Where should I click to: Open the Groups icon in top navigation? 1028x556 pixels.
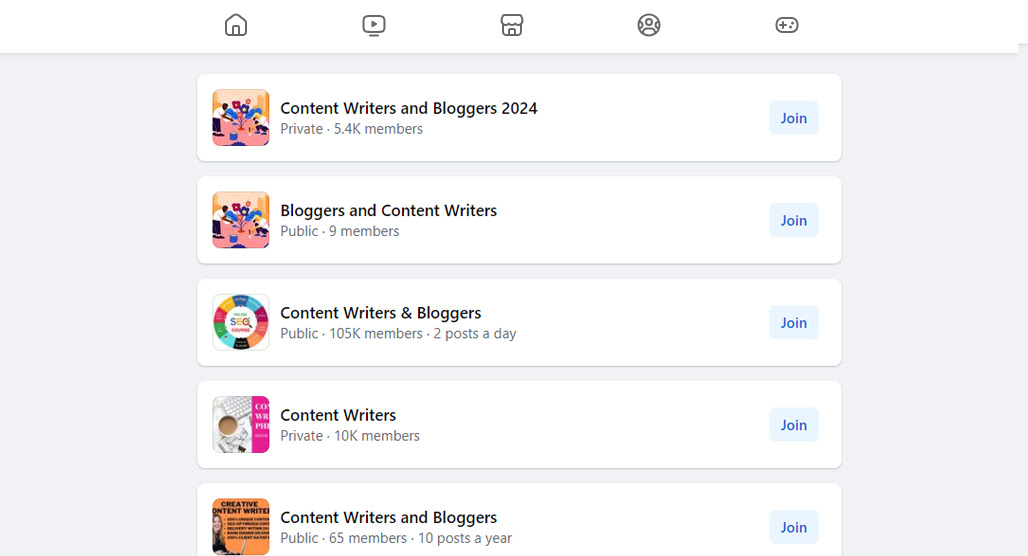tap(649, 25)
